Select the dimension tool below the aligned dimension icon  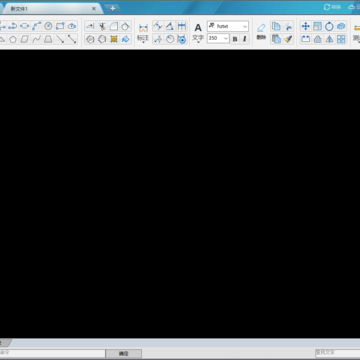pos(158,39)
